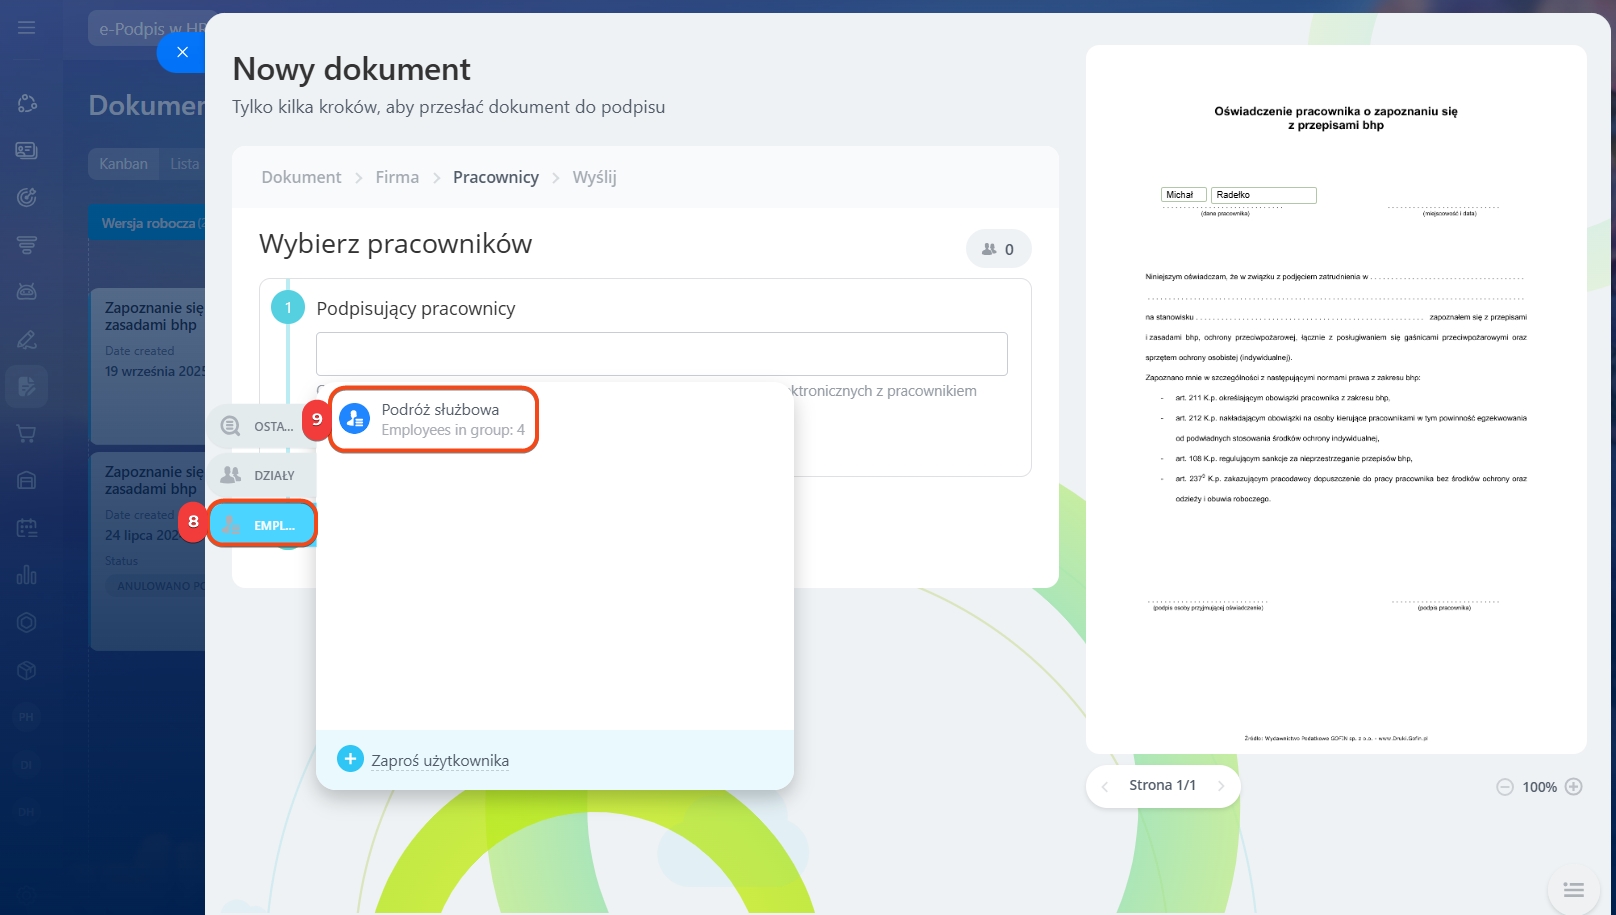Open the PH avatar in the sidebar
The width and height of the screenshot is (1616, 915).
(26, 717)
